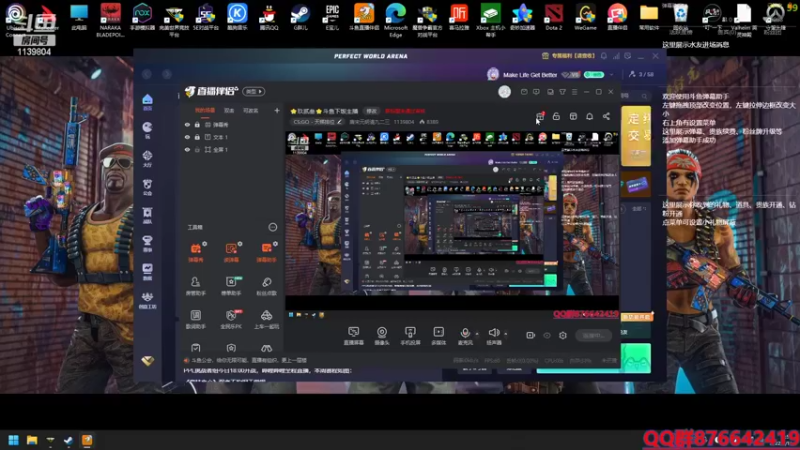
Task: Open the user status dropdown arrow in Arena
Action: (x=611, y=74)
